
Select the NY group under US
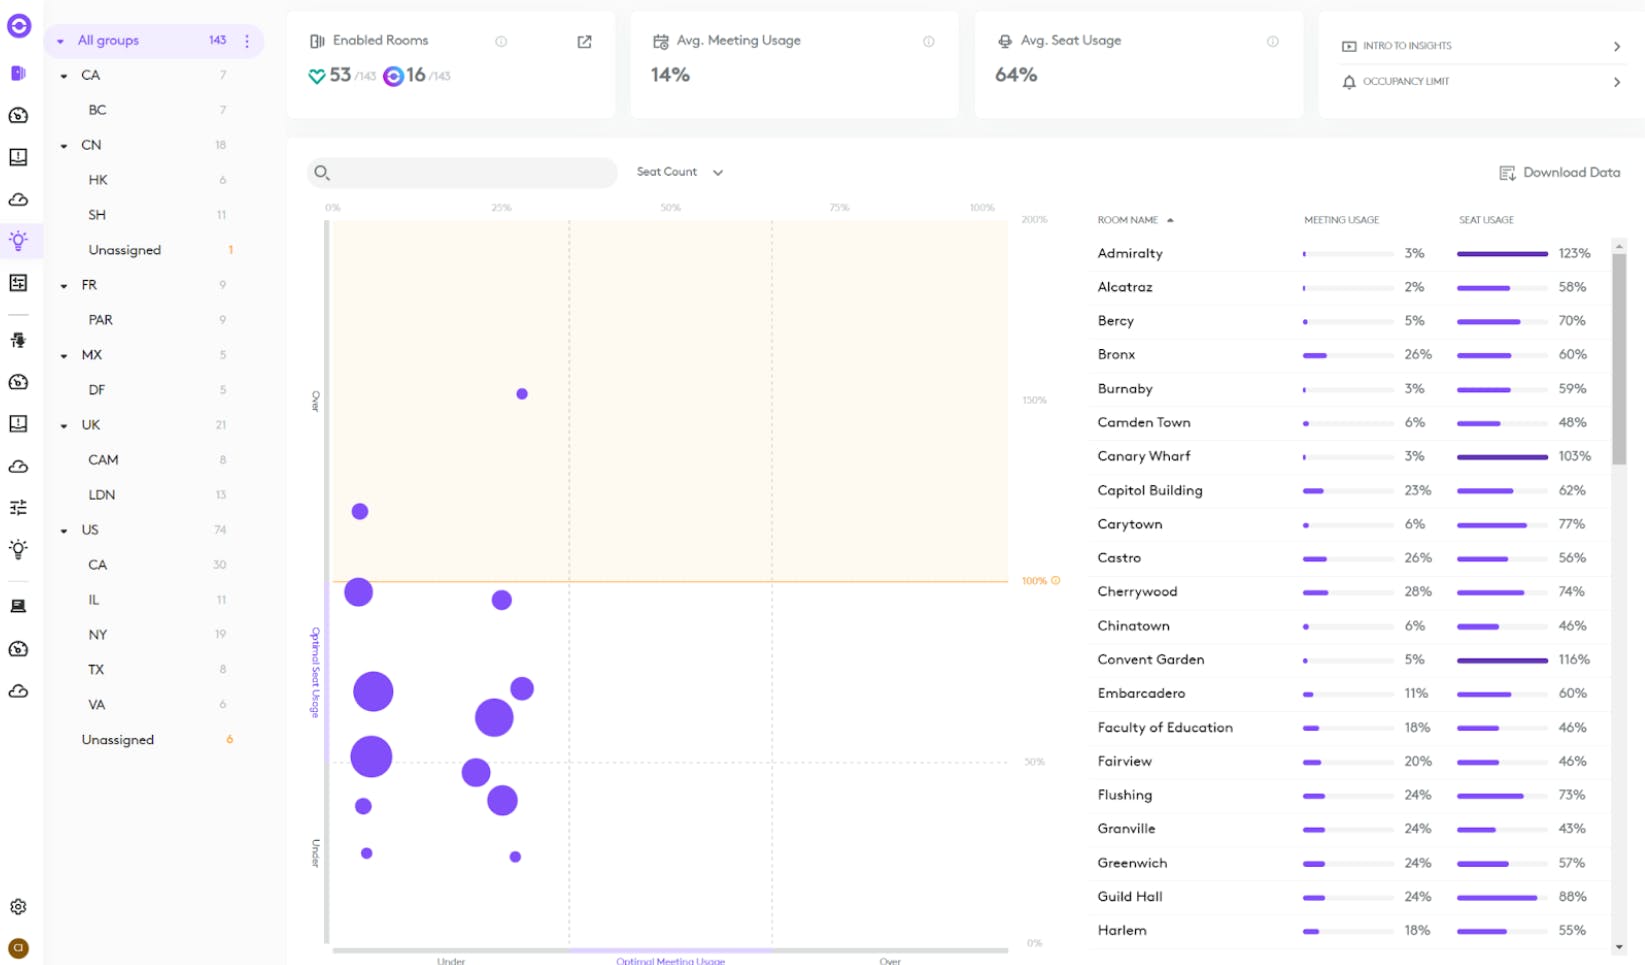[x=98, y=635]
